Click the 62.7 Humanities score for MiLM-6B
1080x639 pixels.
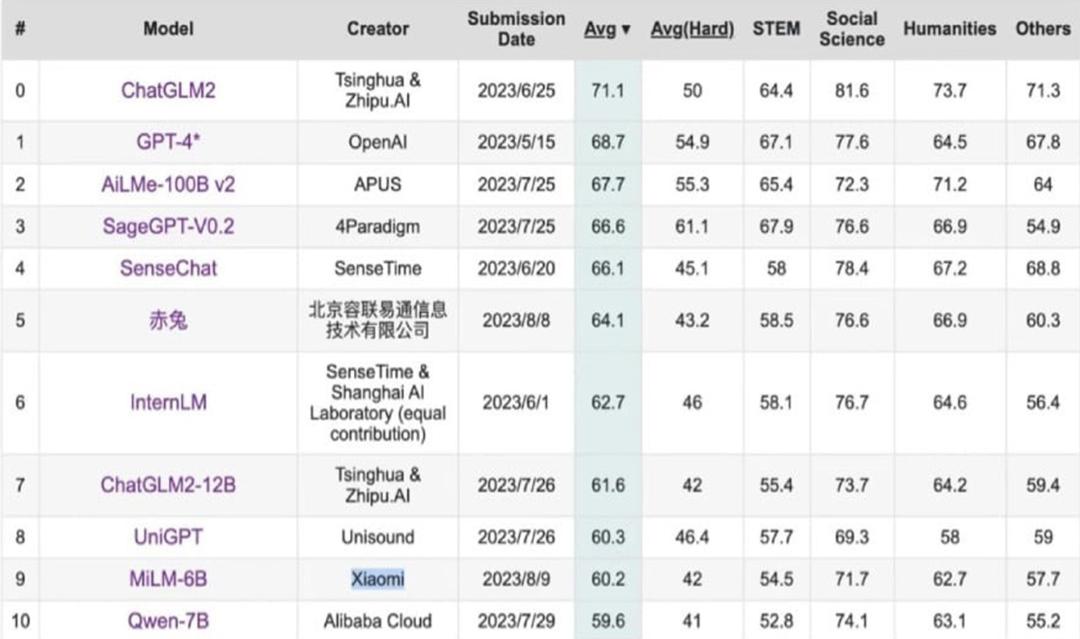[x=949, y=579]
